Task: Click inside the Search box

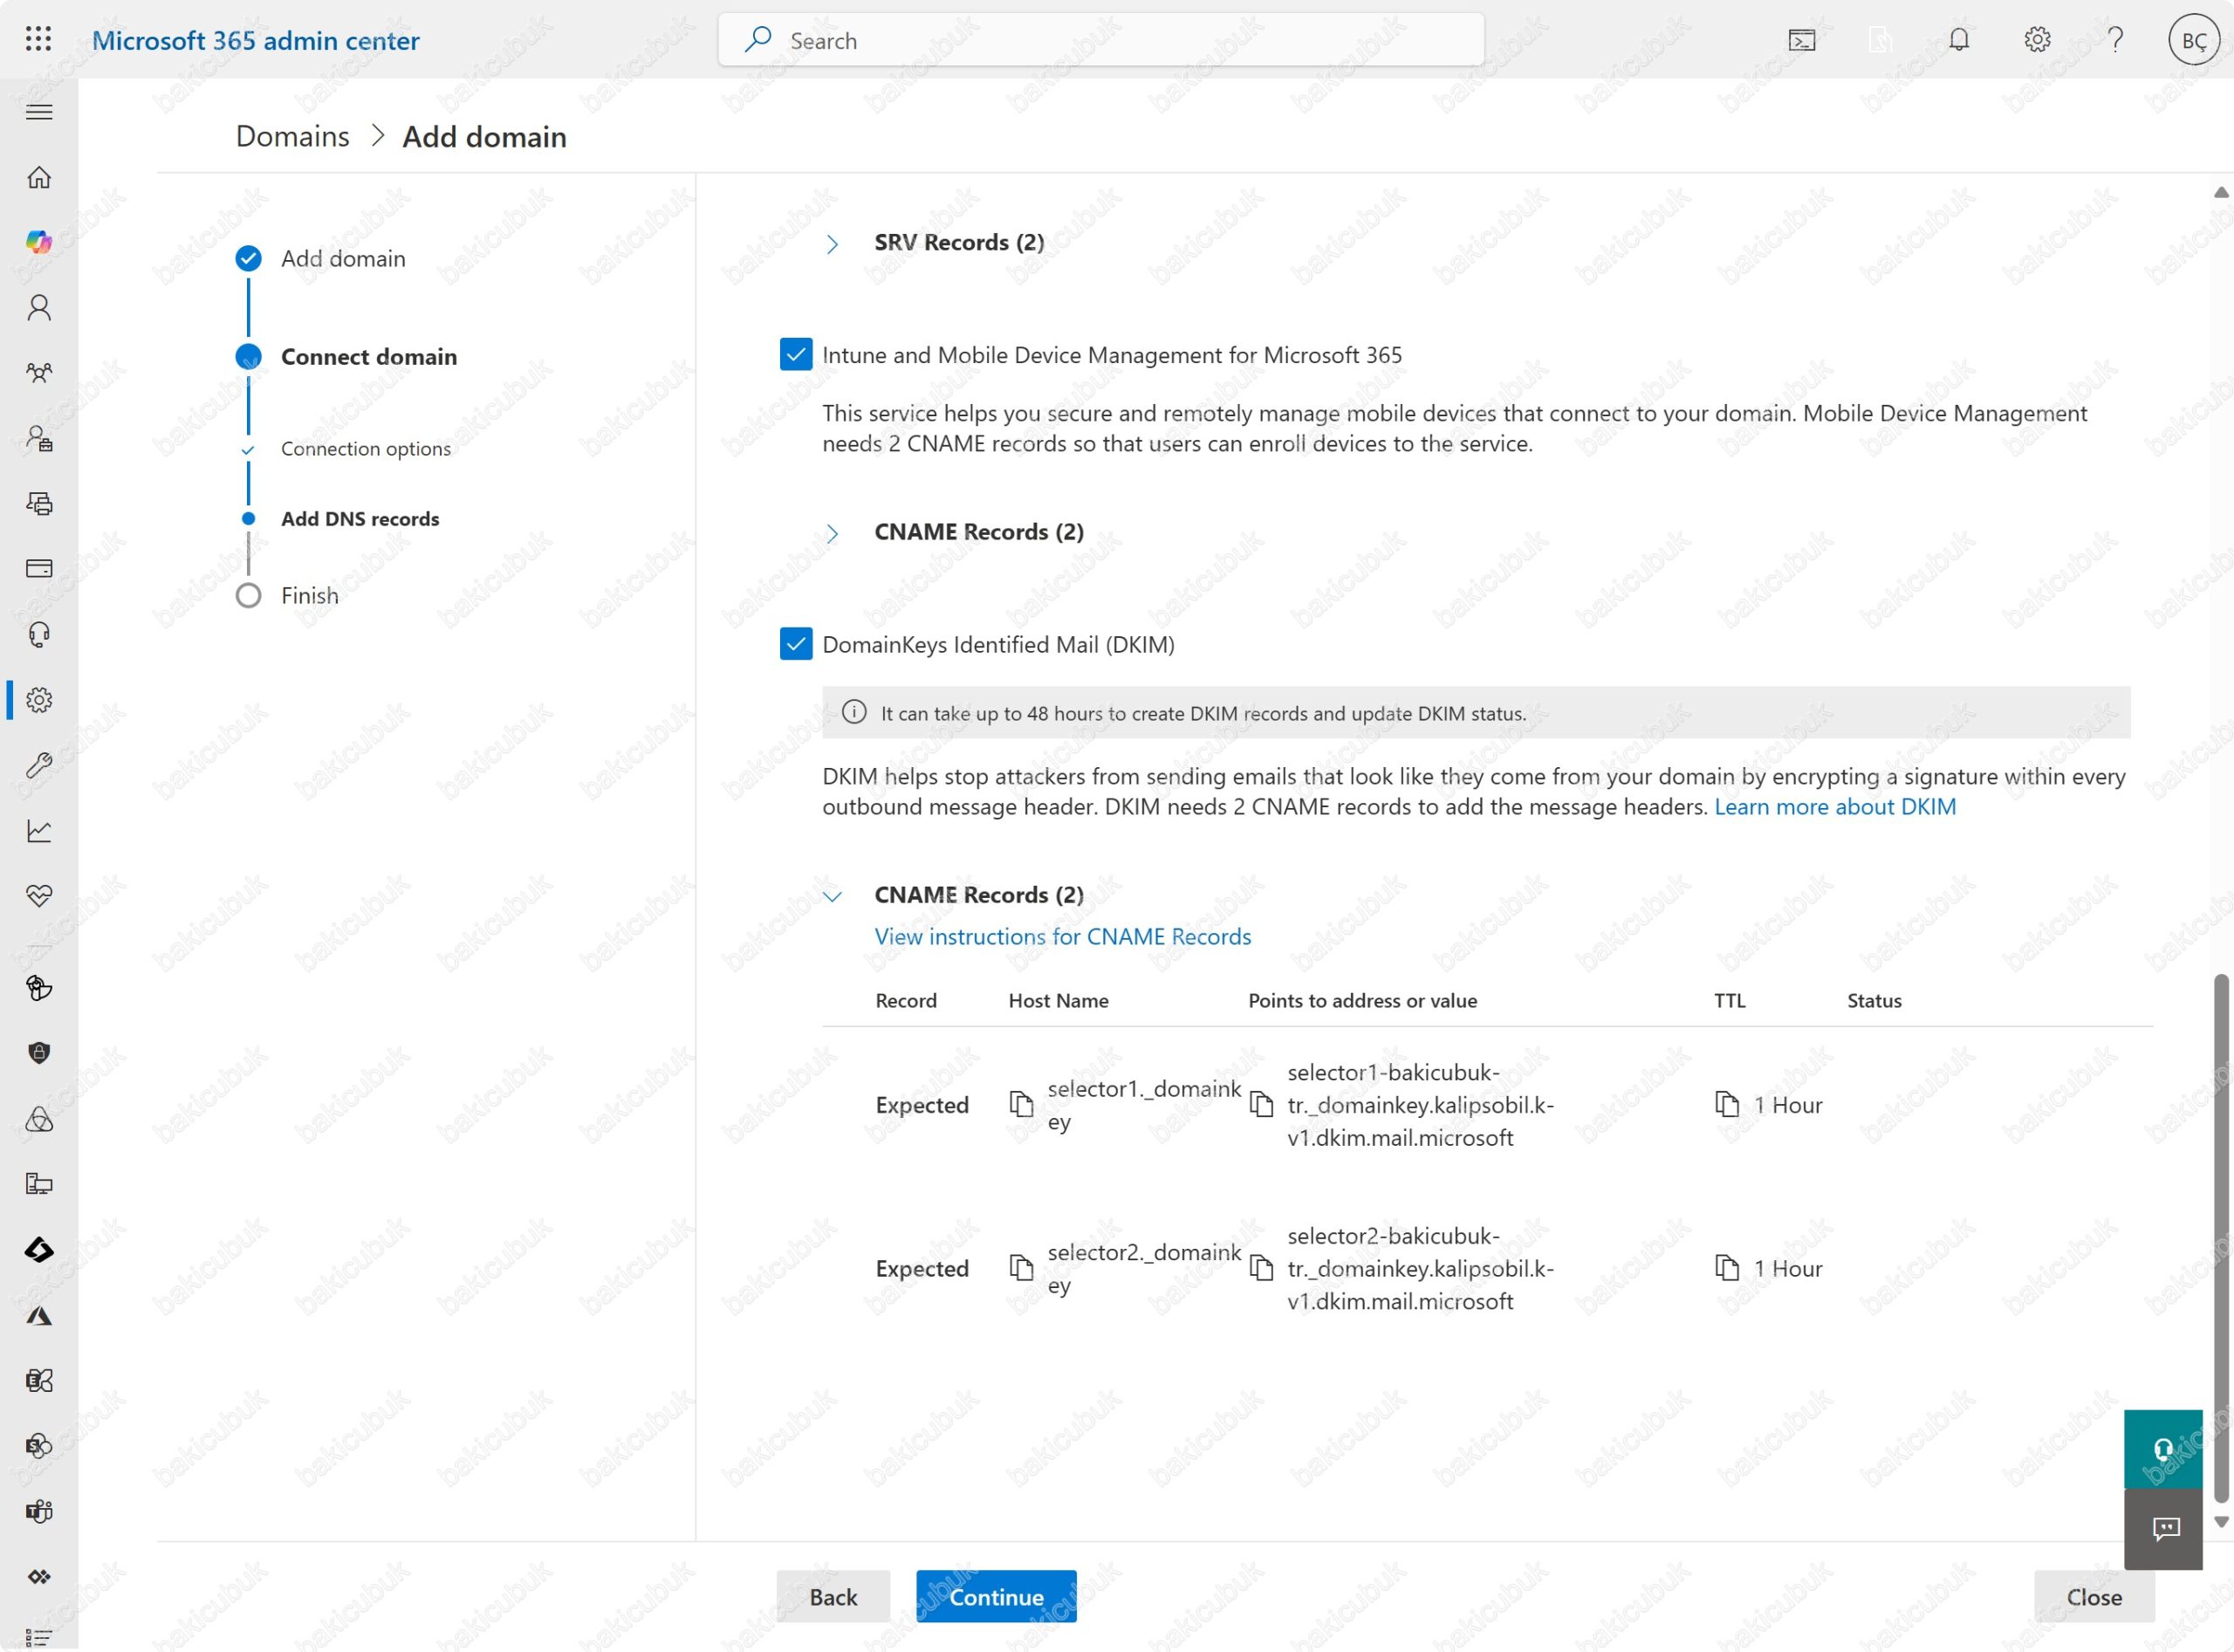Action: click(1100, 40)
